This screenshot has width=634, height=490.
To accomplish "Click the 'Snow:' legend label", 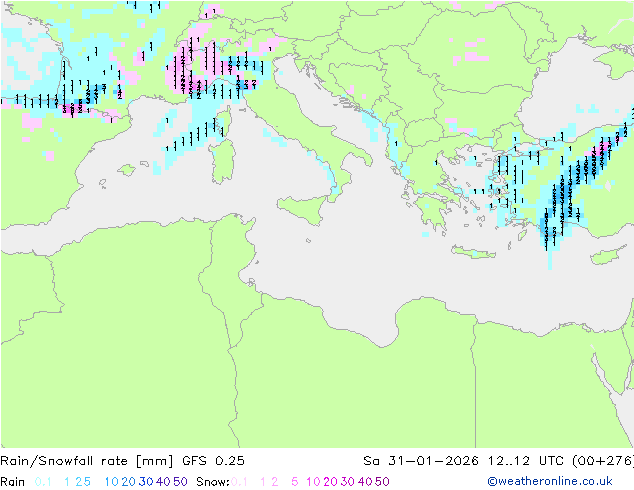I will 213,482.
